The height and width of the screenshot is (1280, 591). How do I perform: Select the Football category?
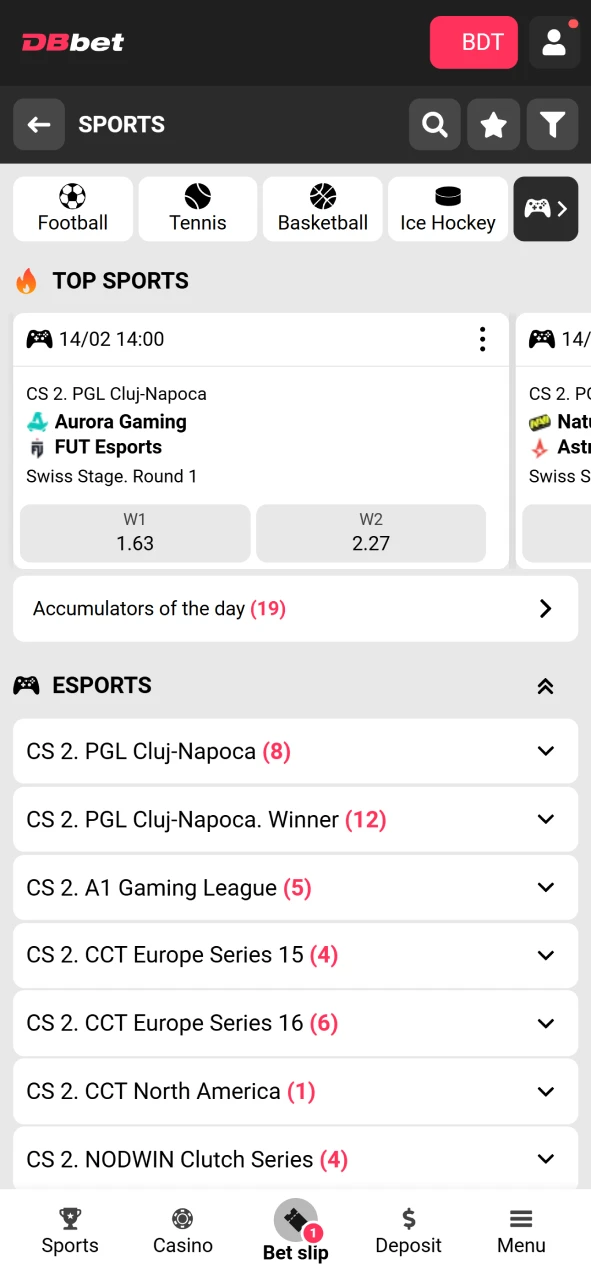tap(72, 209)
